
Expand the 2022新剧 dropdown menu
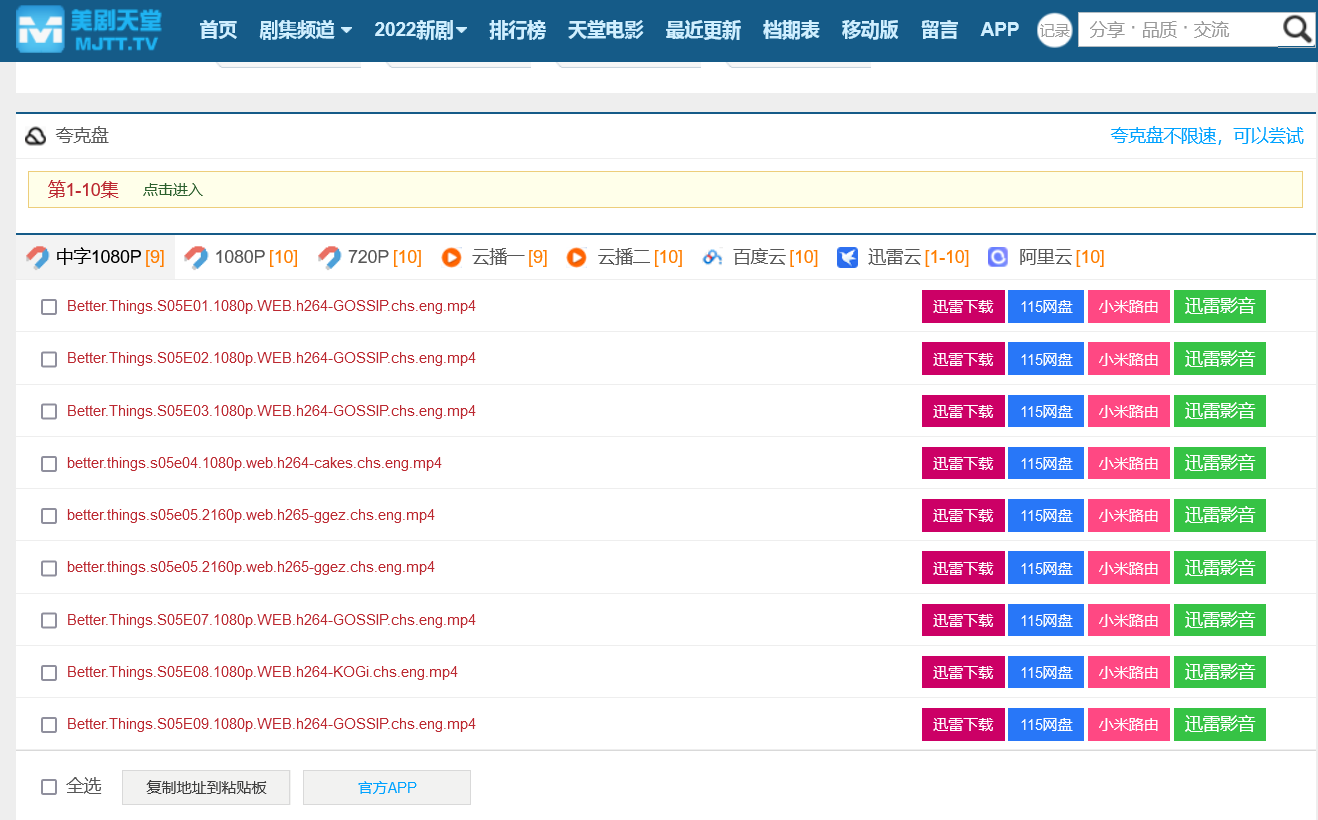tap(421, 30)
